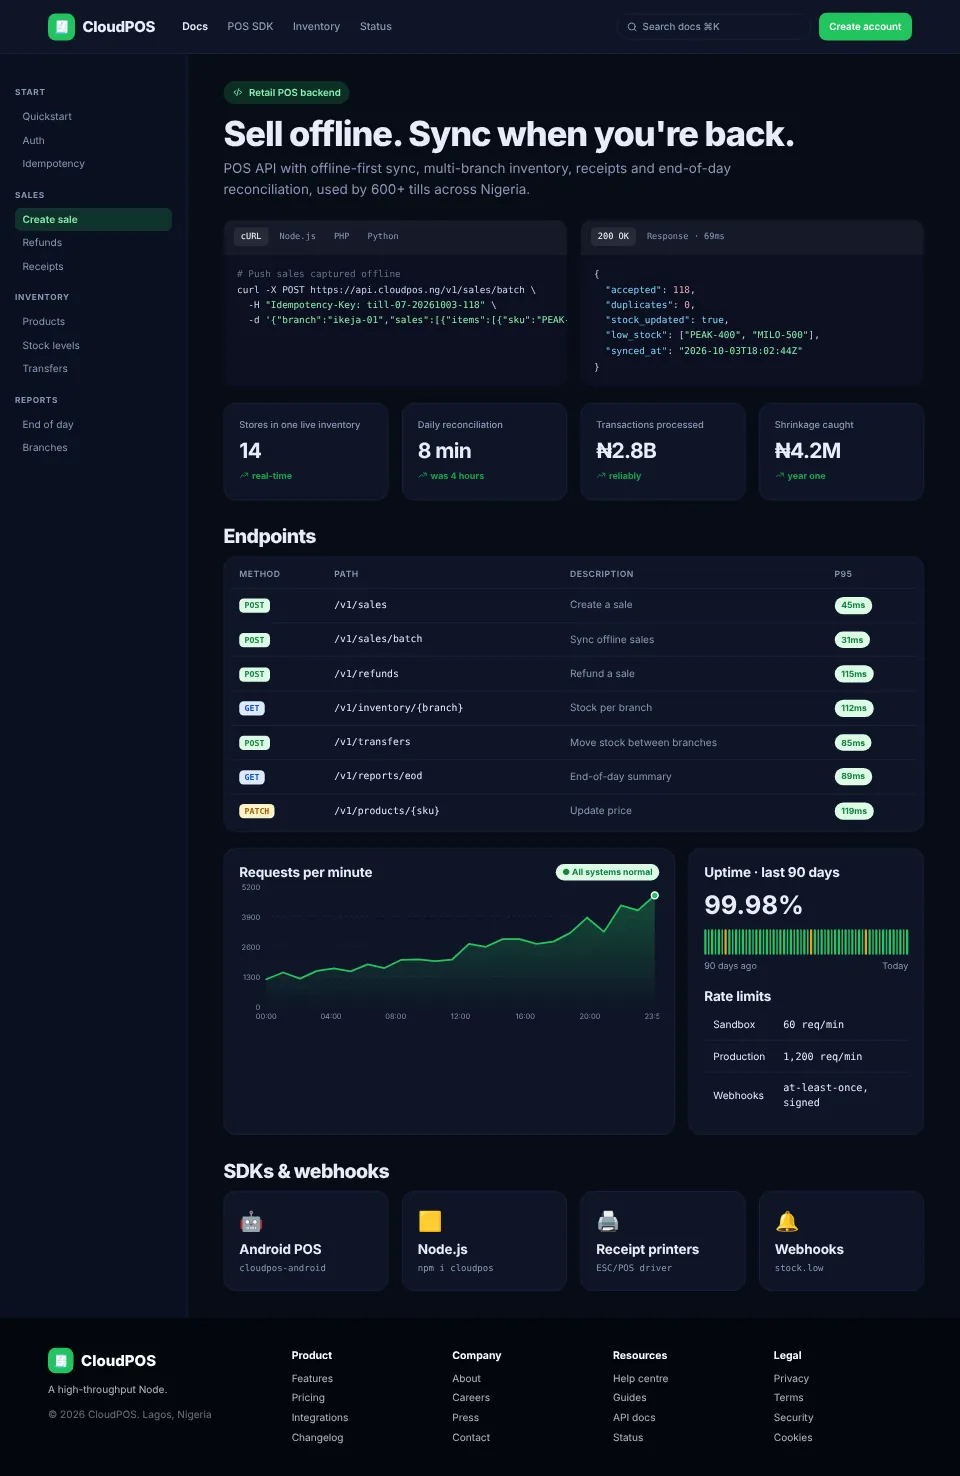Open the Node.js SDK card
The image size is (960, 1476).
tap(484, 1241)
